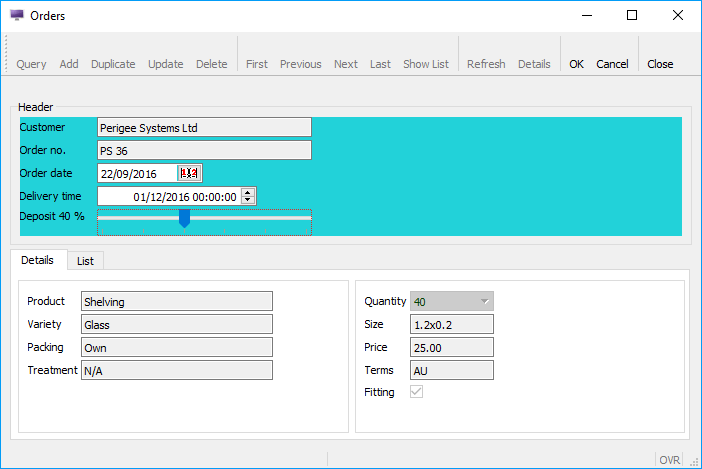Click Show List in the toolbar
The width and height of the screenshot is (702, 469).
426,64
